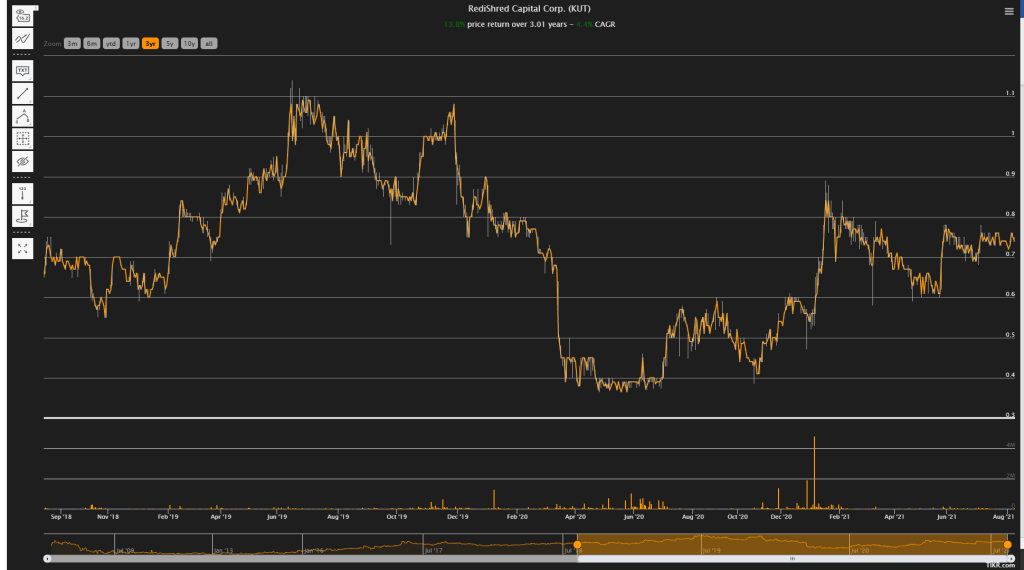Click the 4M volume axis label
The width and height of the screenshot is (1024, 570).
pos(1011,445)
